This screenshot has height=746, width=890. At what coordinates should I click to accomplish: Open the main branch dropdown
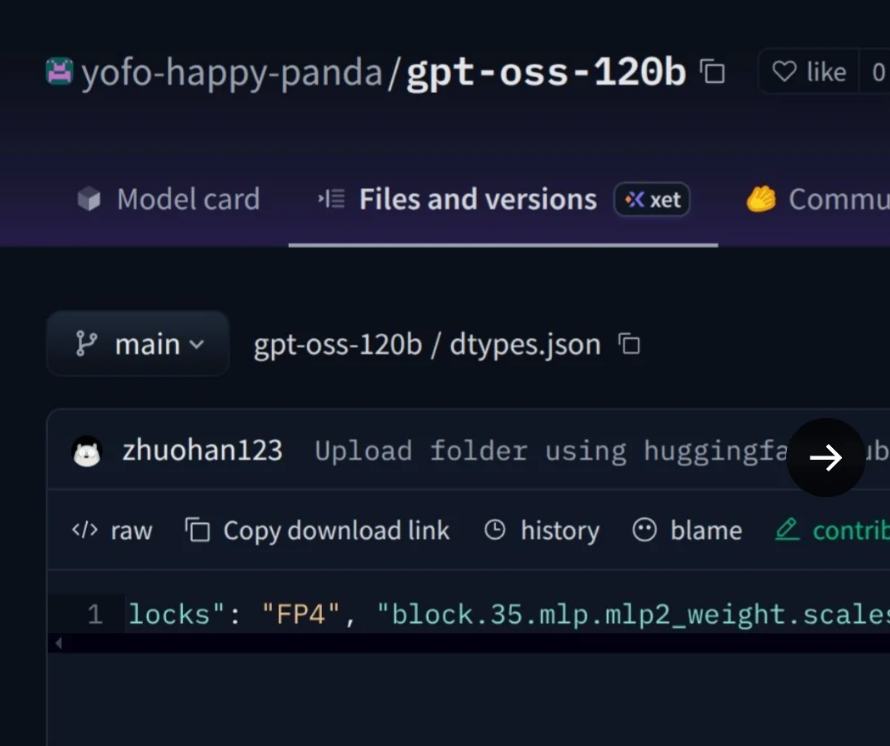(138, 344)
